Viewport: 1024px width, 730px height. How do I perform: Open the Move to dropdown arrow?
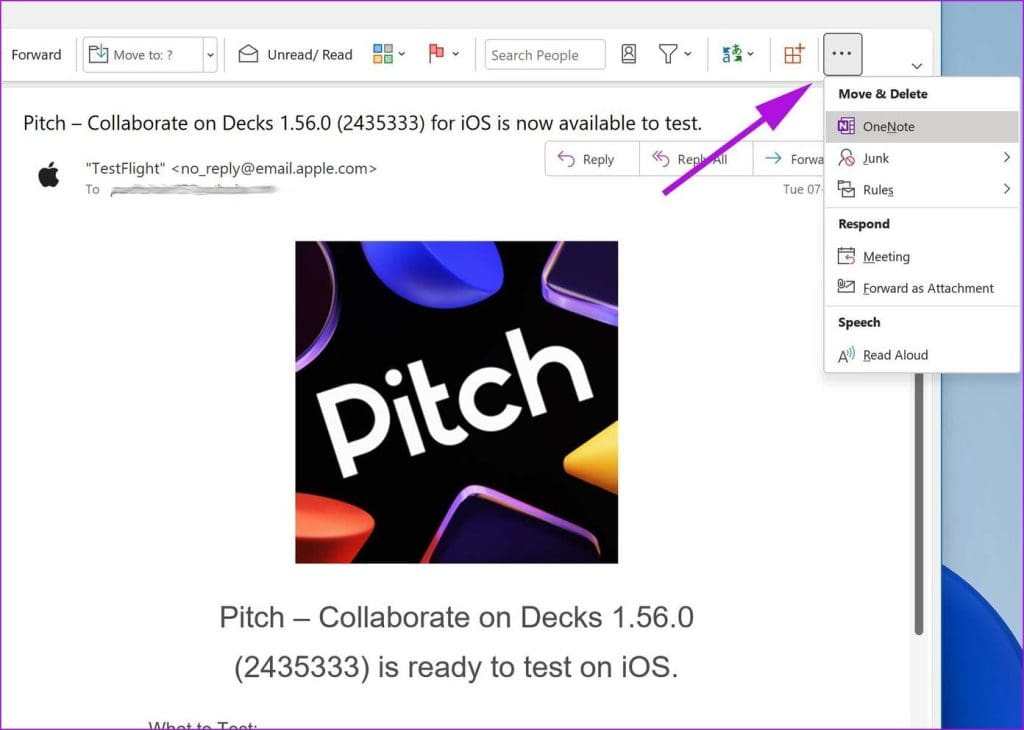[209, 55]
